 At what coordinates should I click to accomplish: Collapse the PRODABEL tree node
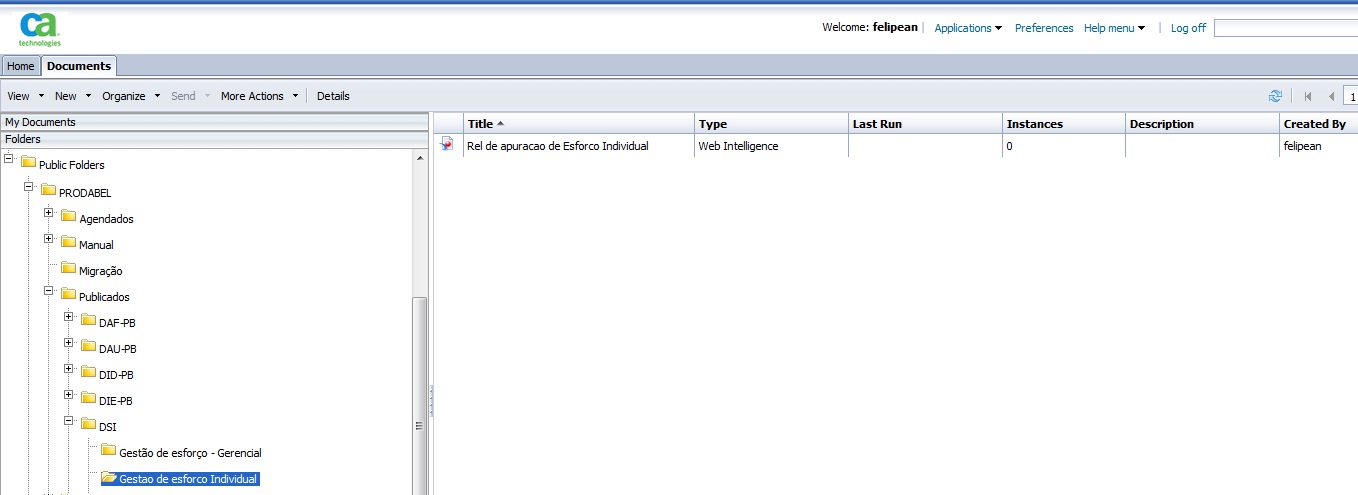(x=29, y=187)
